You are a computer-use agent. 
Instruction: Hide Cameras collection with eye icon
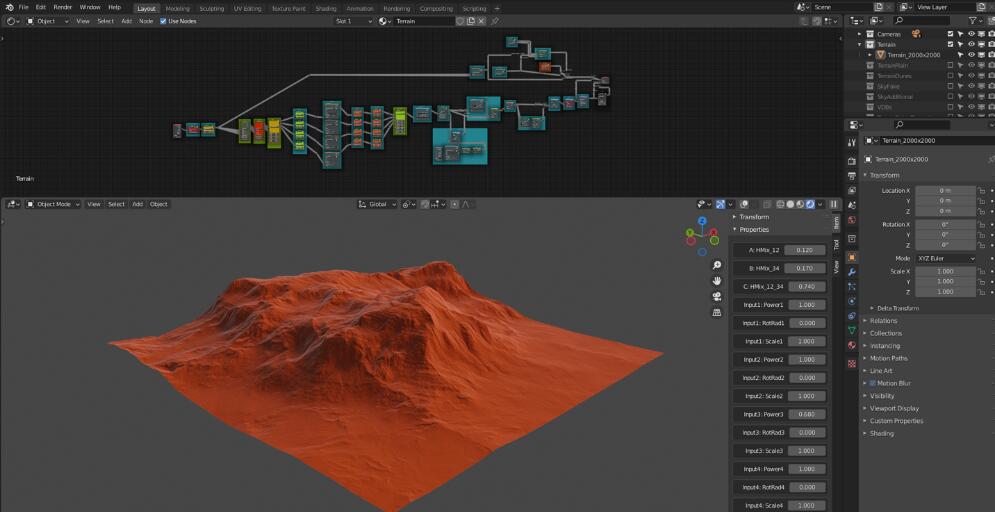(971, 34)
